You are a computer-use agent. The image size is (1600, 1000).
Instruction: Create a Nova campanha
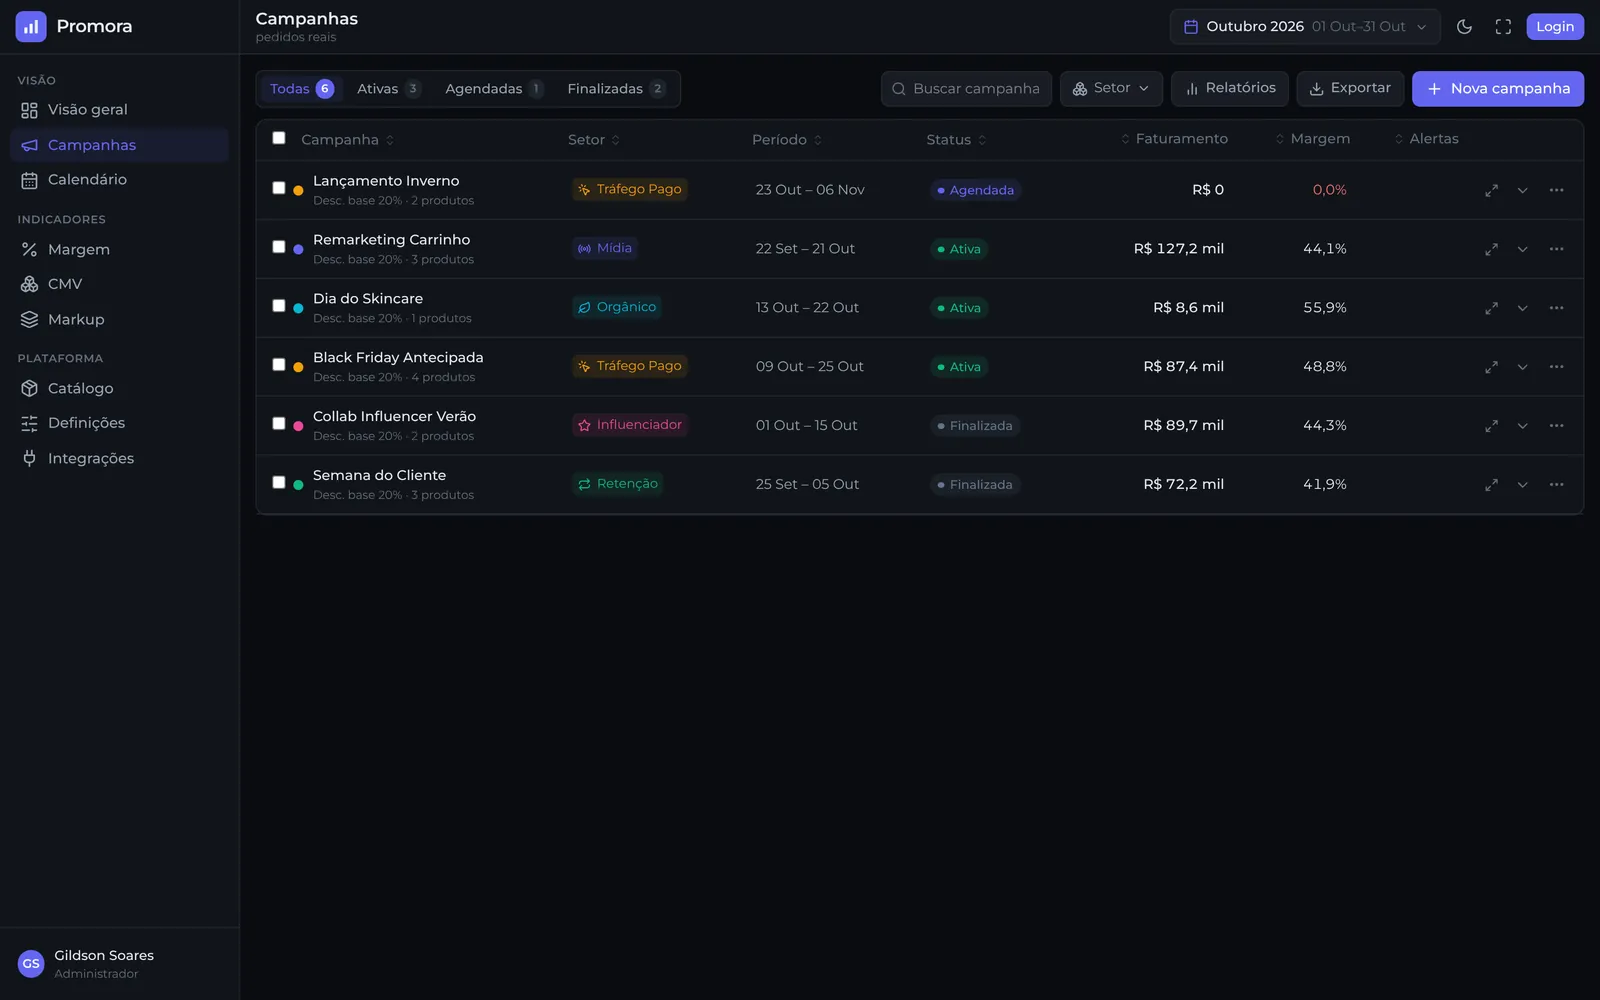(1498, 88)
